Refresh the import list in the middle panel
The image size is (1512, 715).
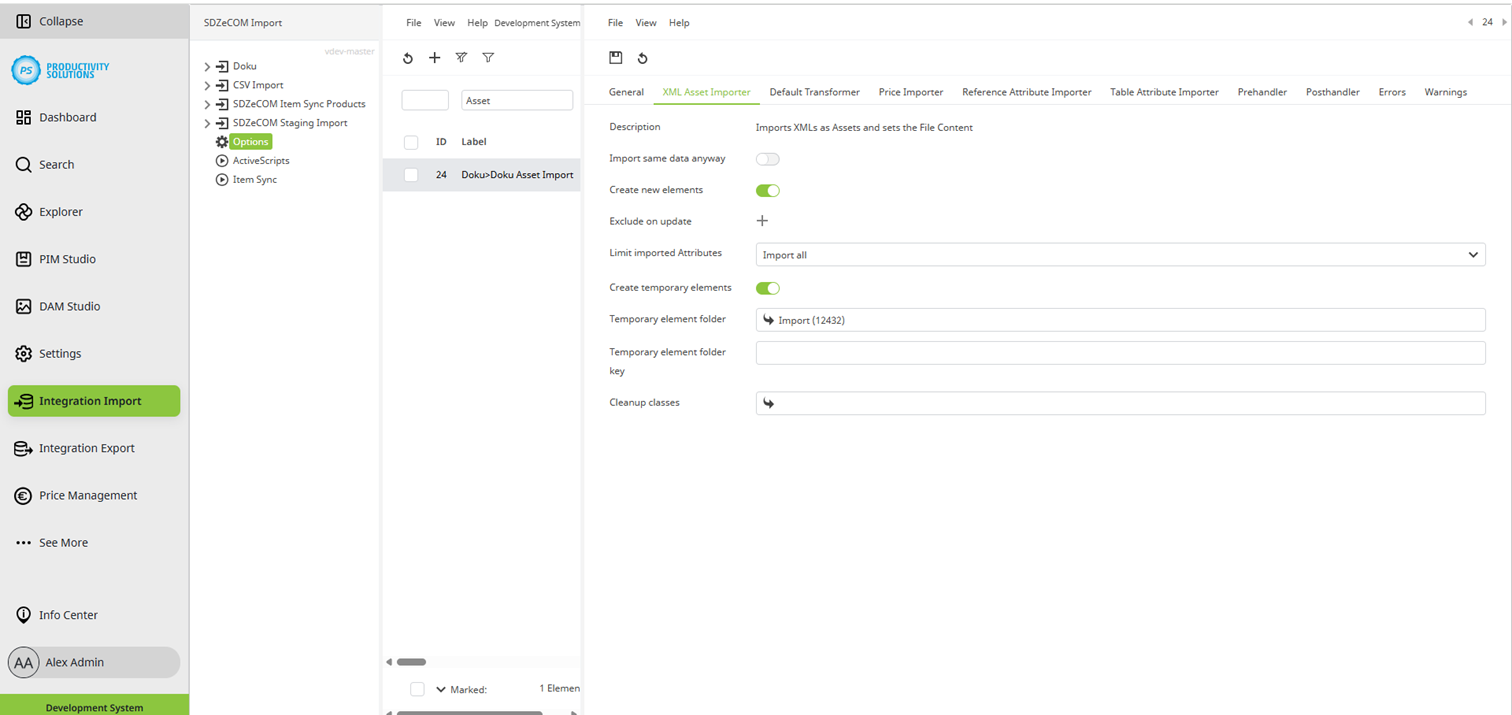click(407, 58)
